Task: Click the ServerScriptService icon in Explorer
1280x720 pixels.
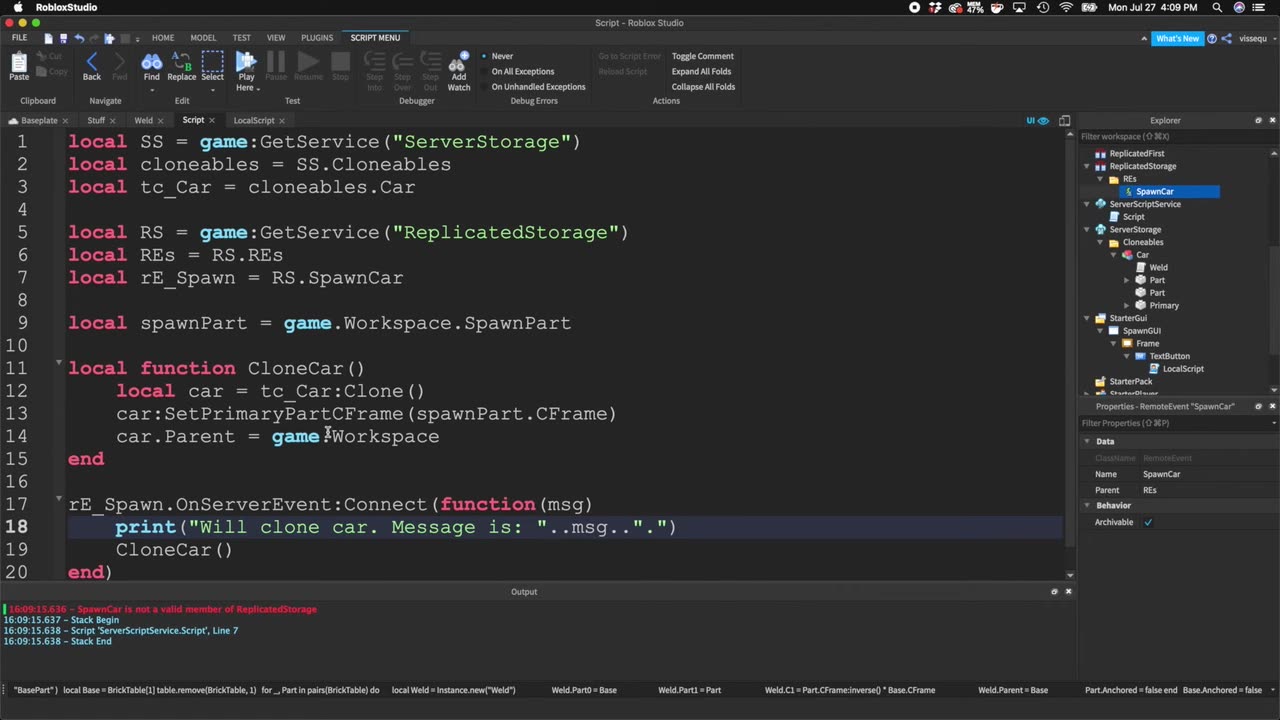Action: coord(1100,204)
